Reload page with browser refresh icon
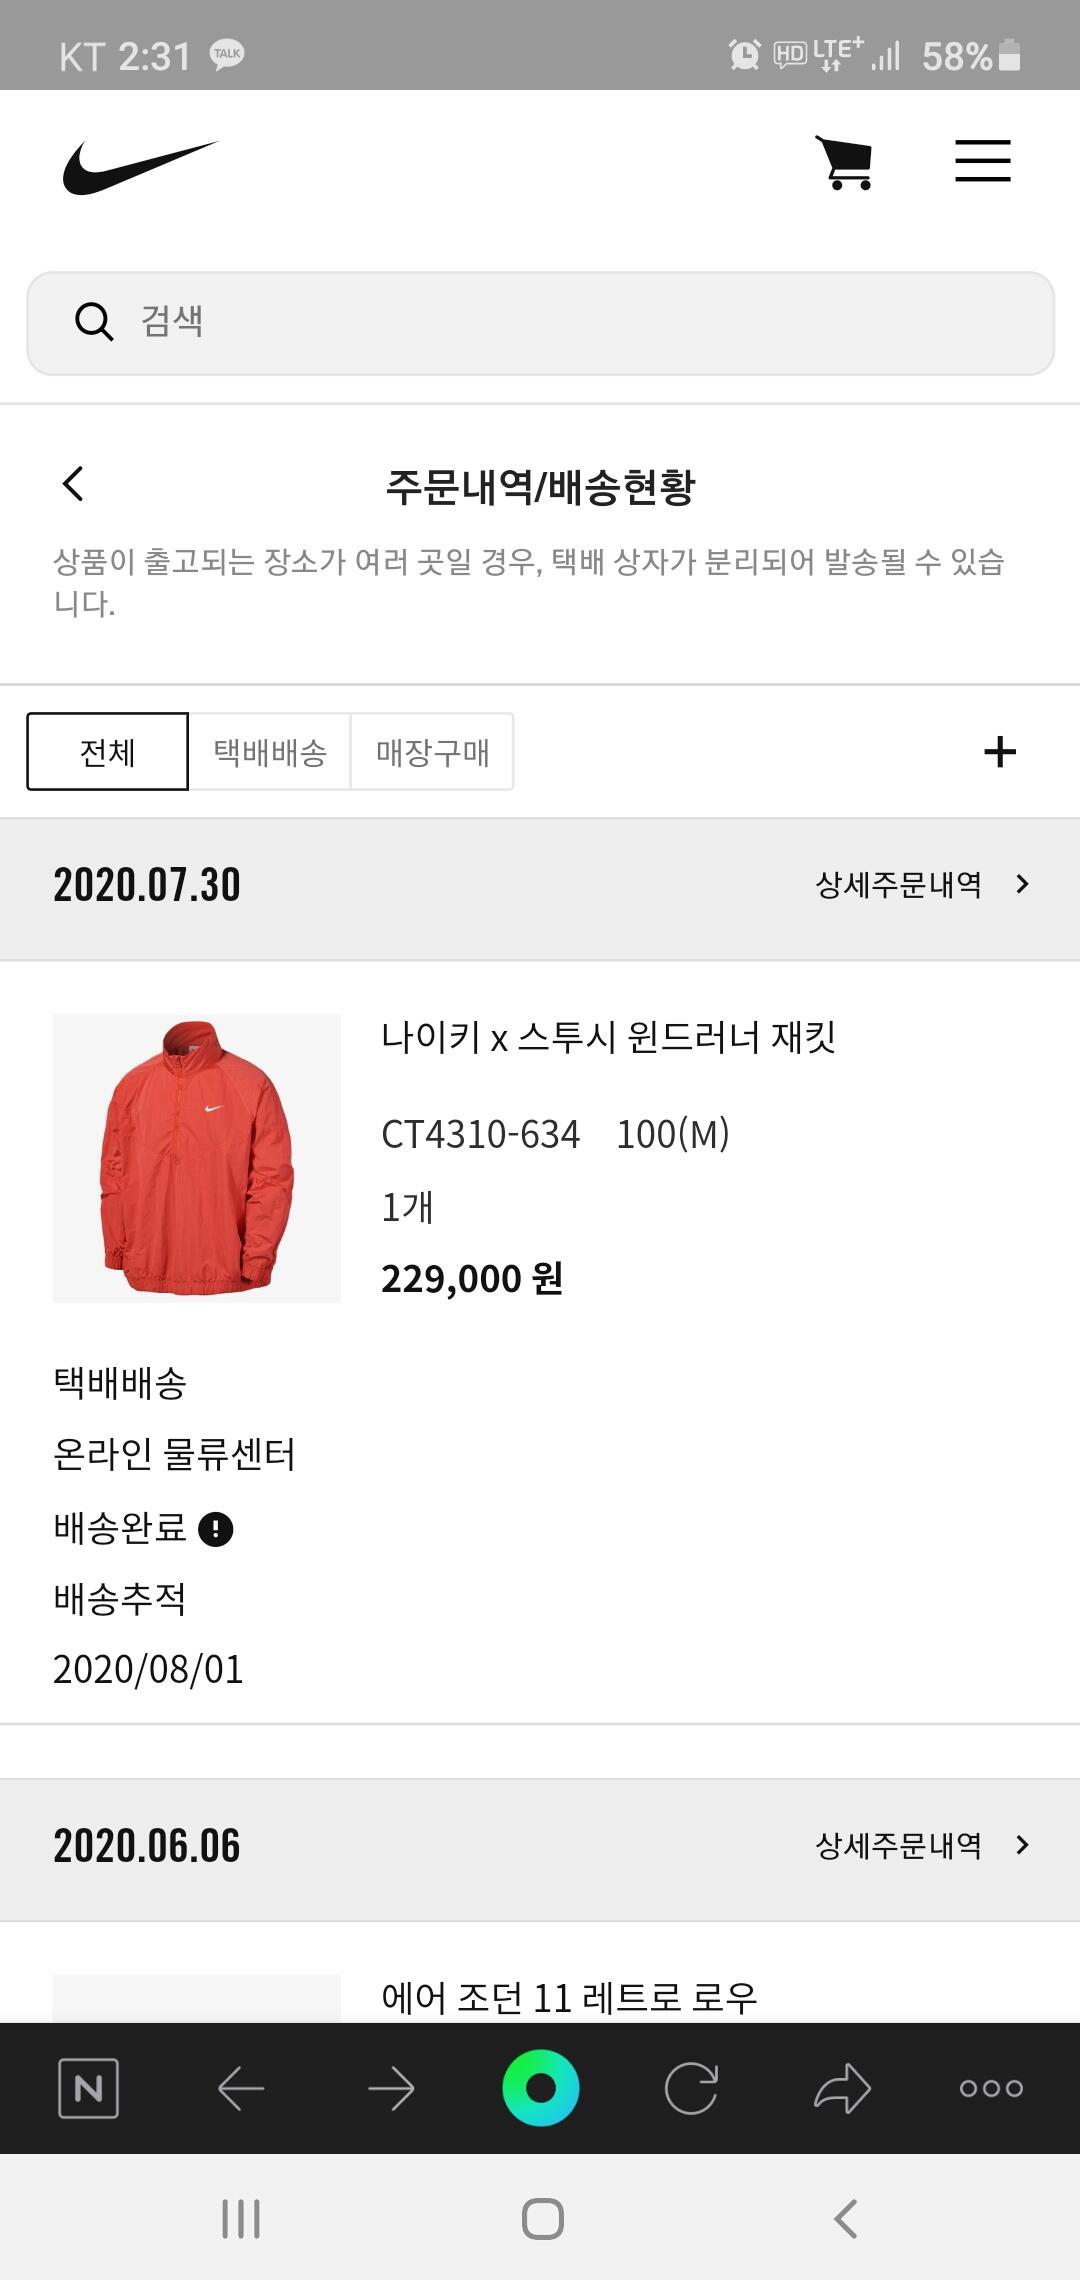Viewport: 1080px width, 2280px height. tap(691, 2088)
